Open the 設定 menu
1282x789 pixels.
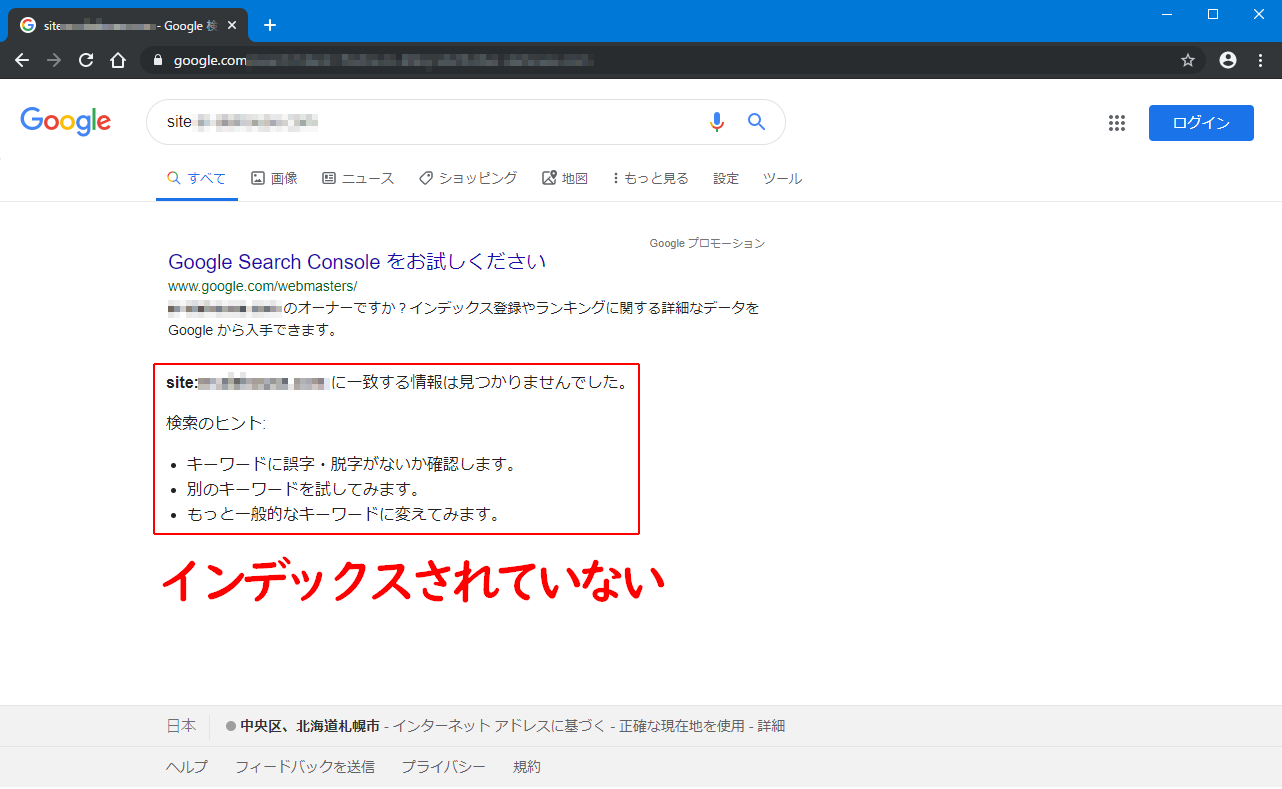(x=726, y=178)
